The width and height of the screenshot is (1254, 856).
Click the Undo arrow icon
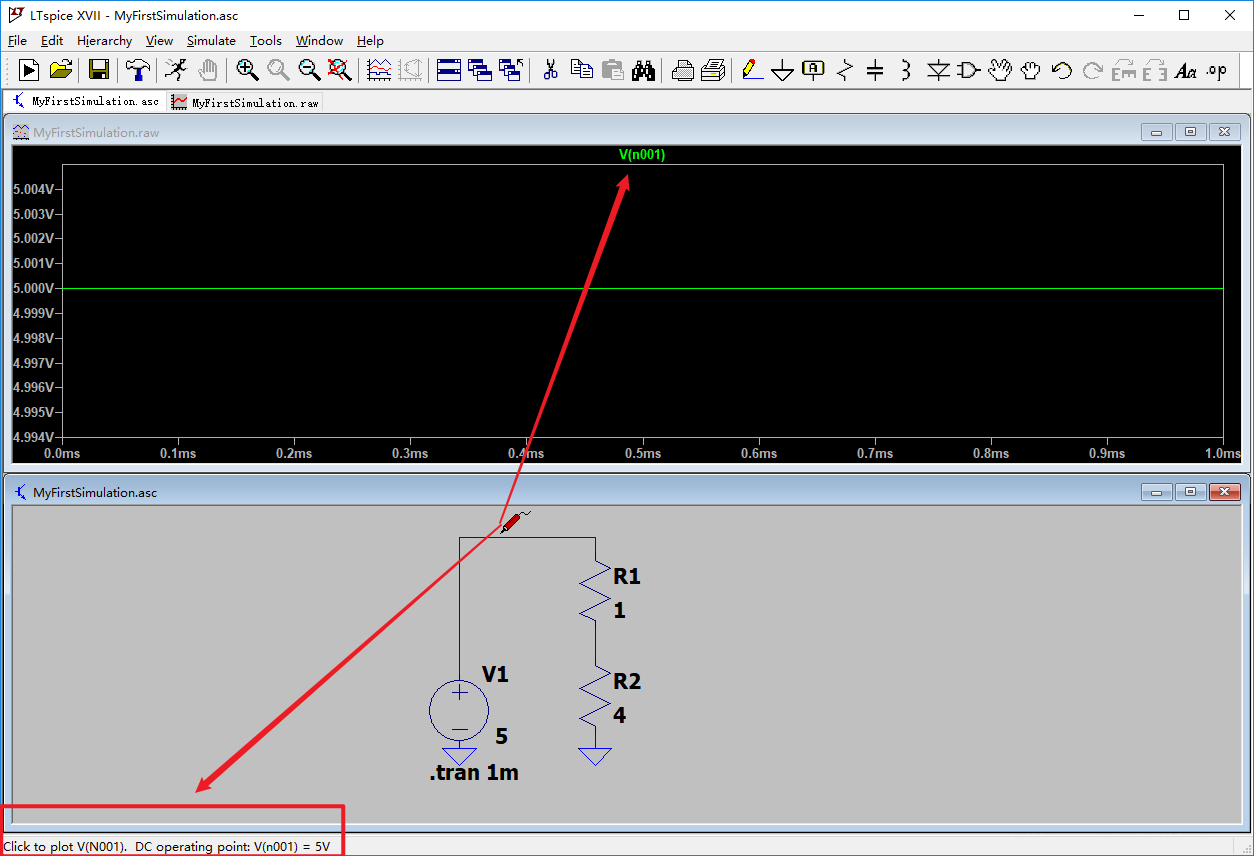coord(1062,70)
